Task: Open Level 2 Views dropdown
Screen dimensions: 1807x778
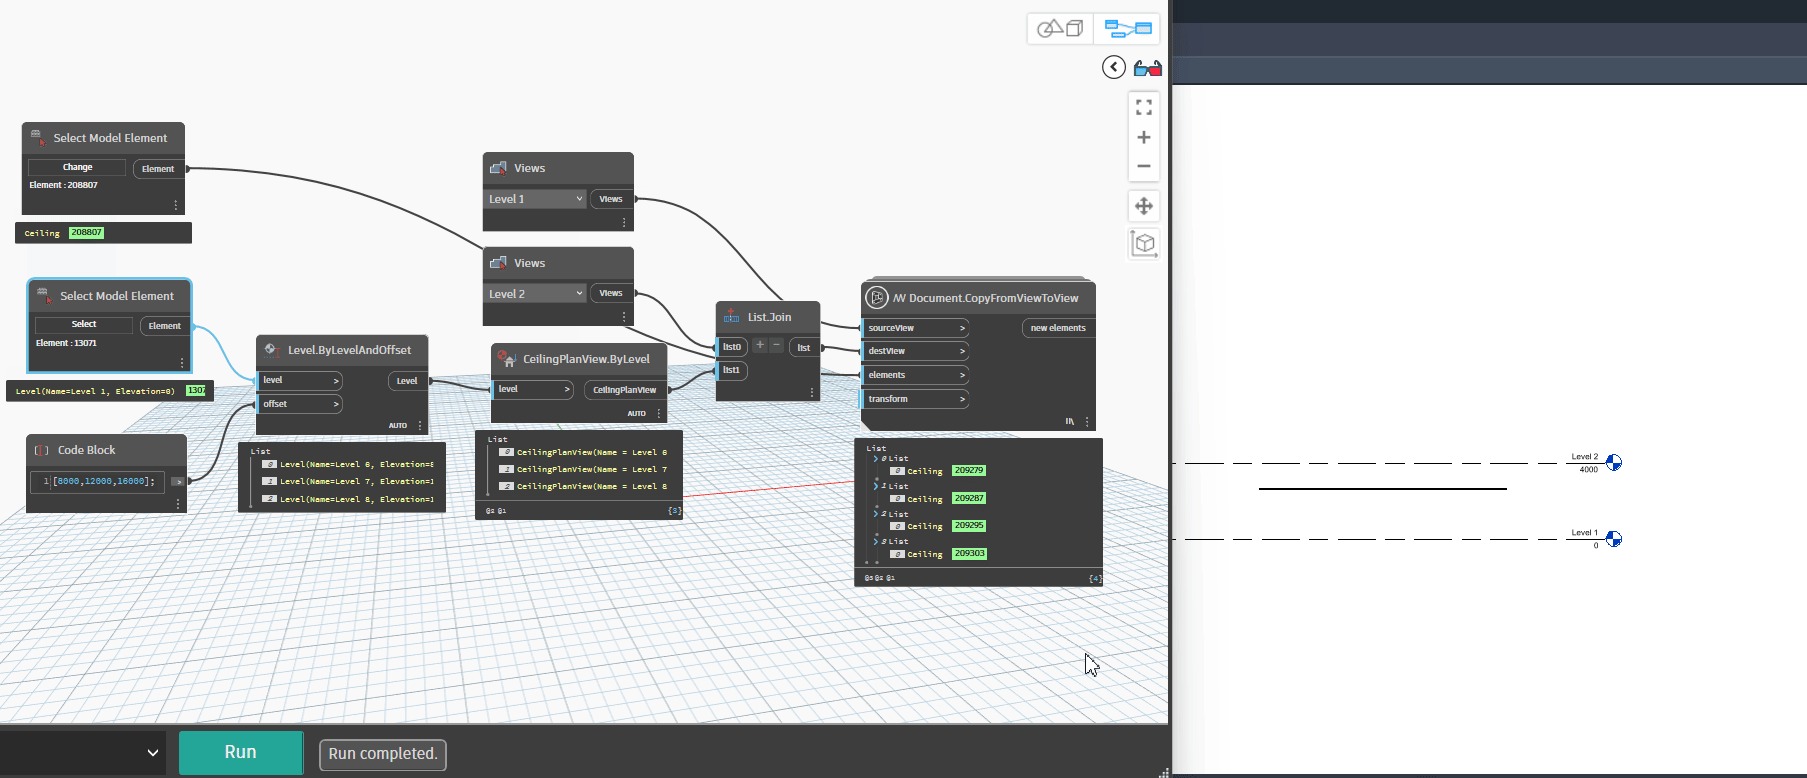Action: [x=535, y=293]
